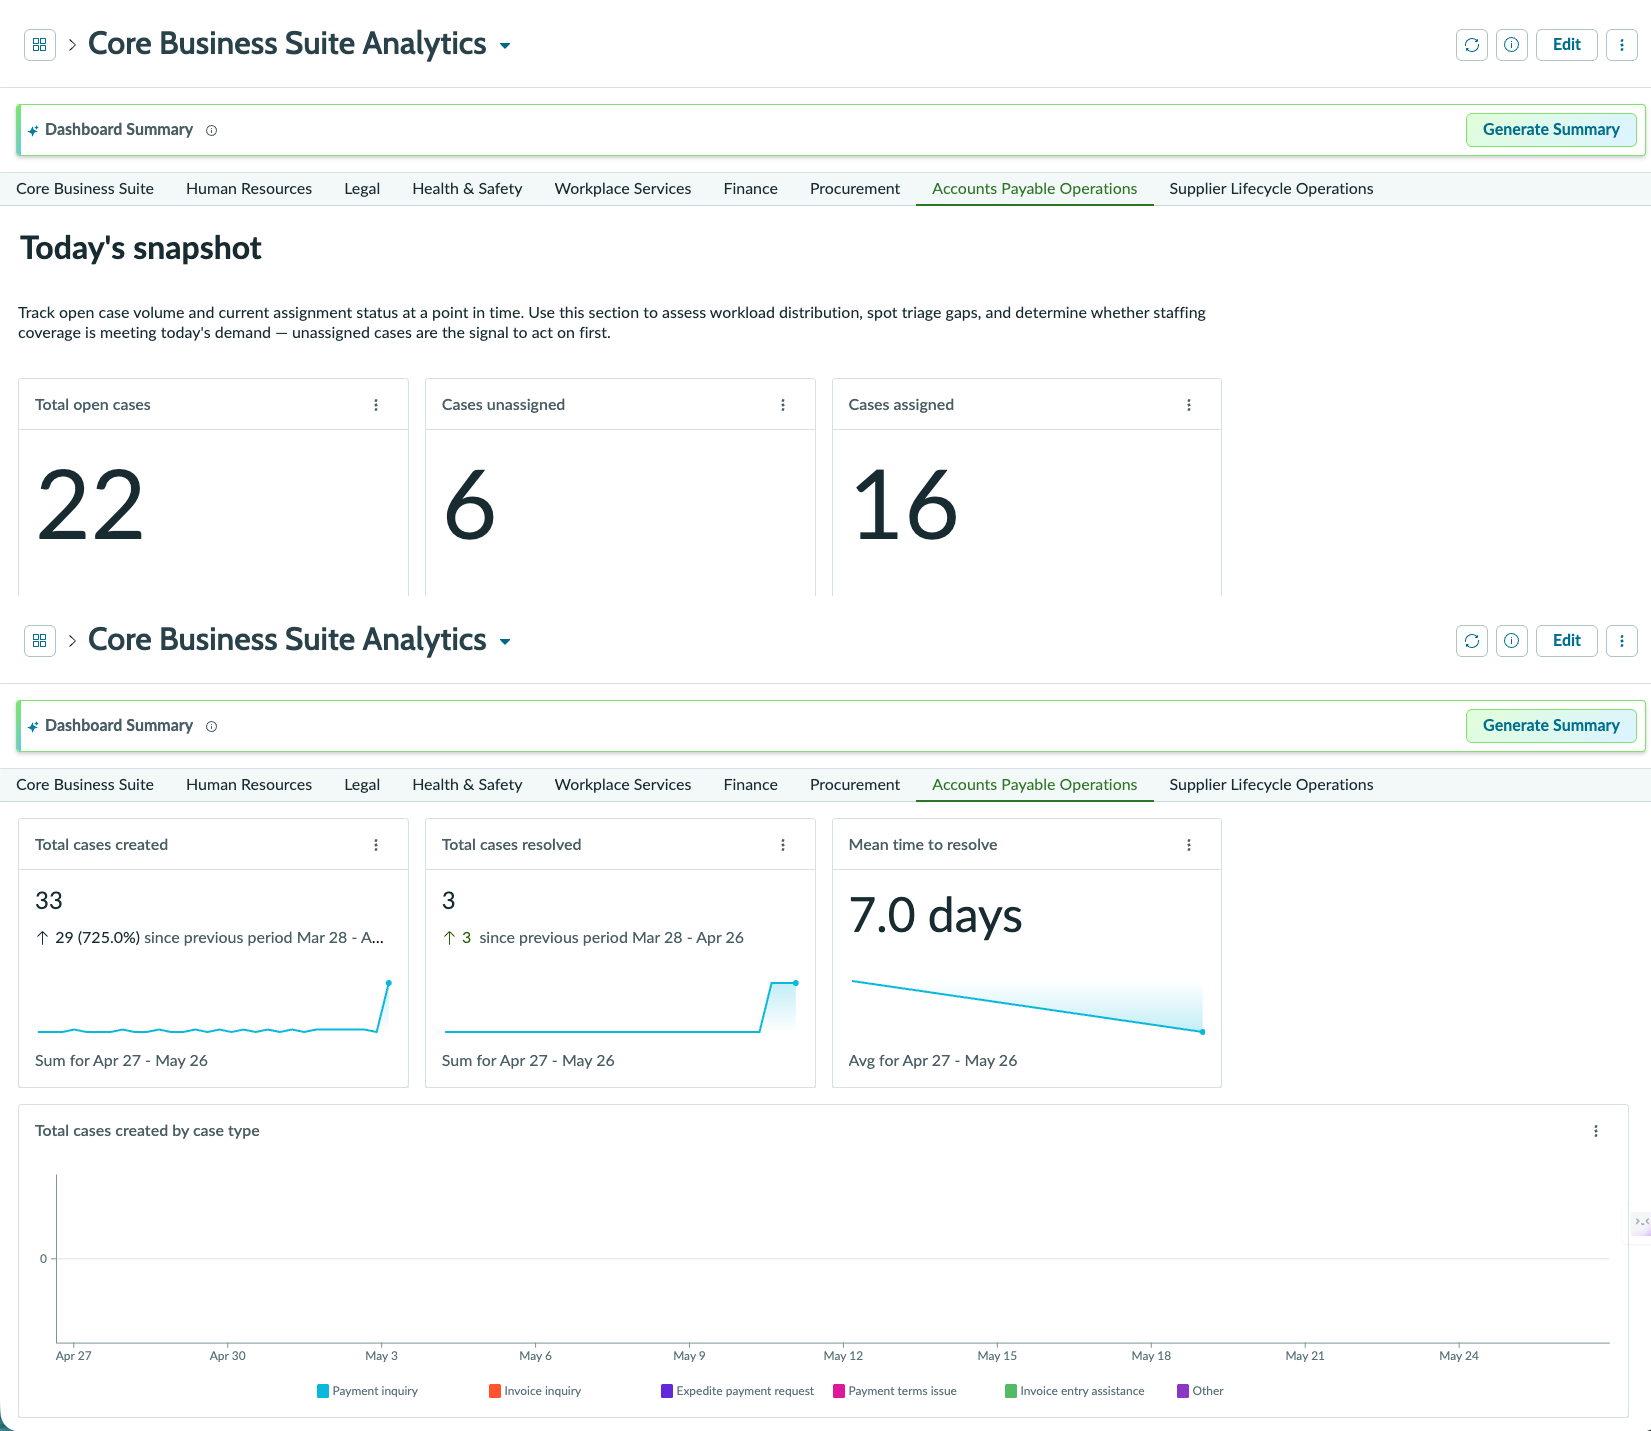Open the Cases unassigned card menu
The width and height of the screenshot is (1651, 1431).
783,405
